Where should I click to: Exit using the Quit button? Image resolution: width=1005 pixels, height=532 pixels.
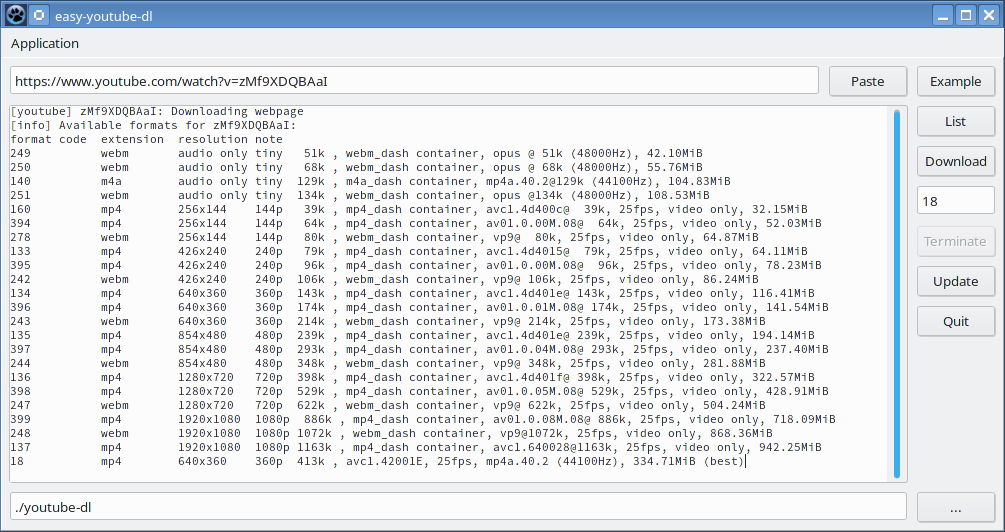click(955, 321)
